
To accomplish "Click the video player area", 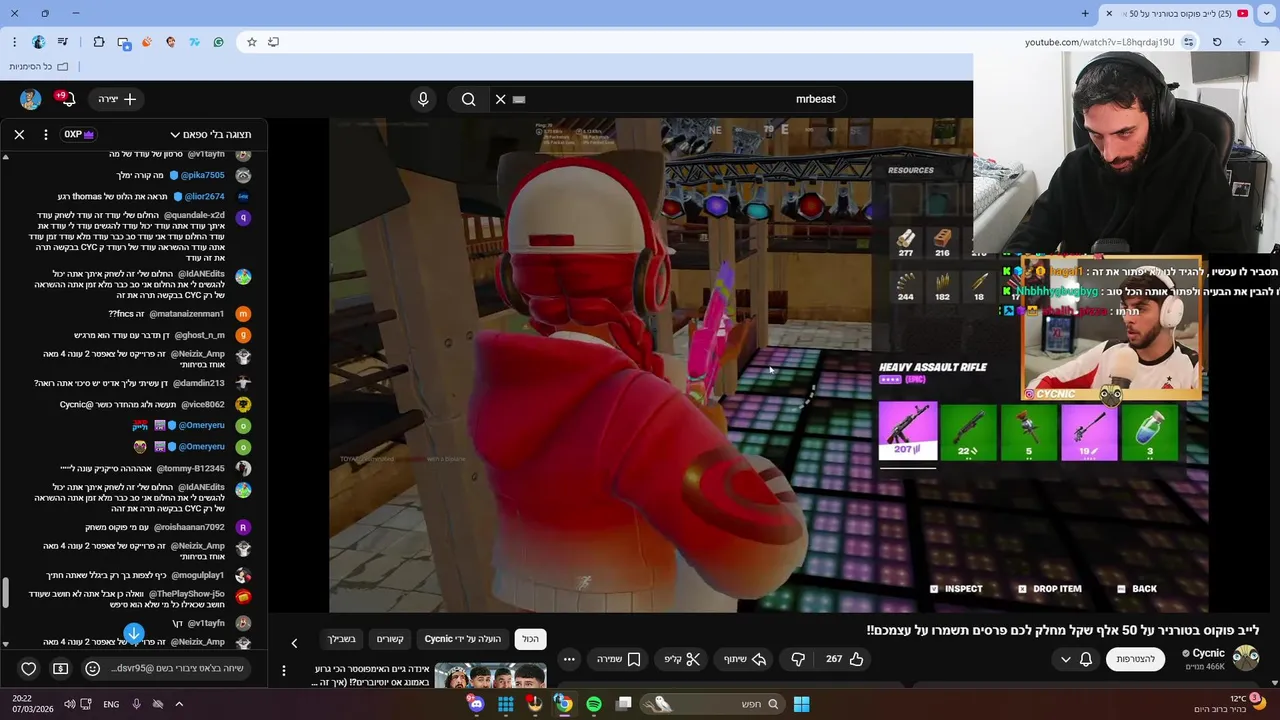I will tap(768, 365).
